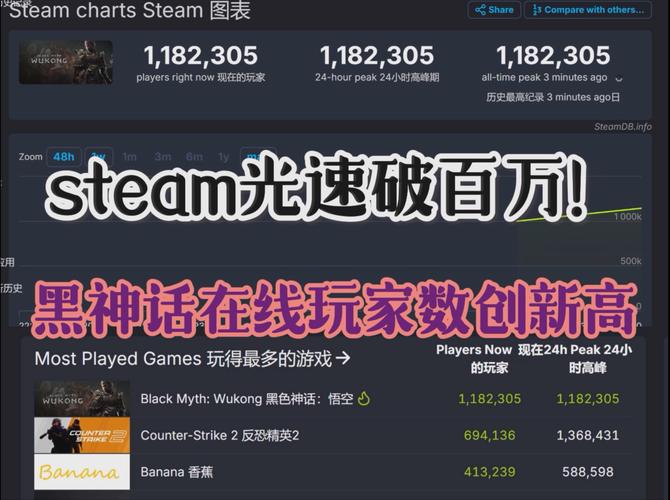Viewport: 670px width, 500px height.
Task: Click 694,136 players now value
Action: pyautogui.click(x=490, y=435)
